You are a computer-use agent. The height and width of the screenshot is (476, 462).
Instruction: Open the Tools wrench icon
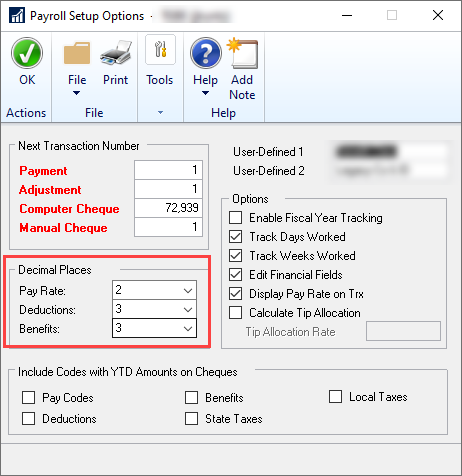(x=160, y=50)
